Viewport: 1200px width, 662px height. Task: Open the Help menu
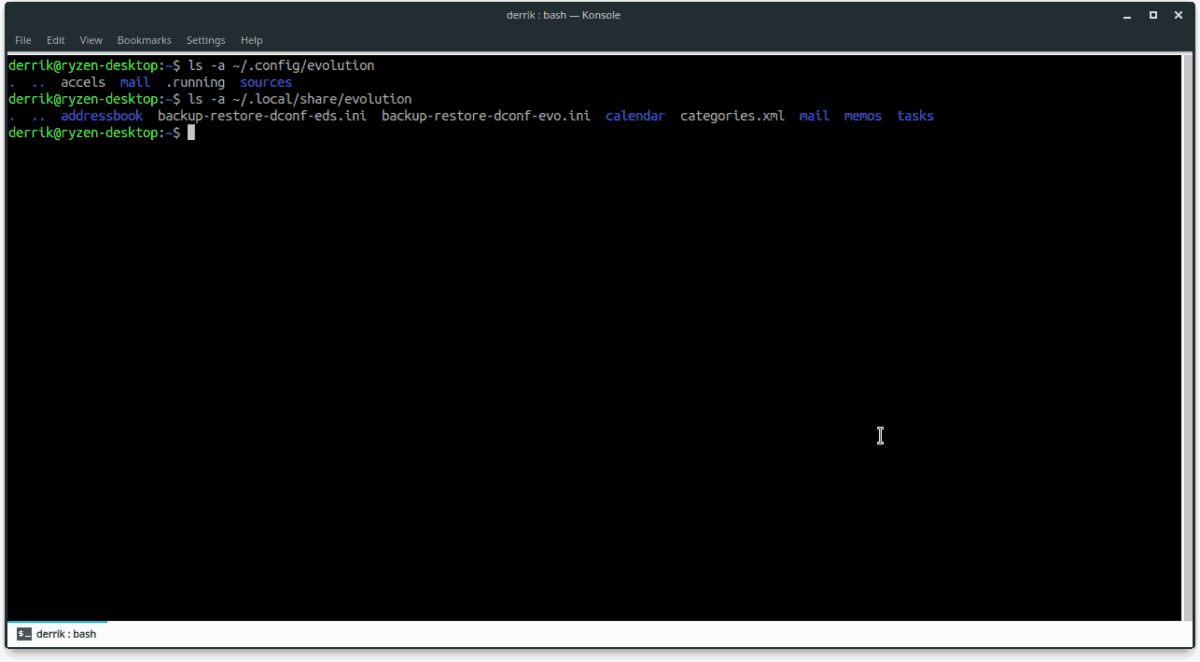click(251, 40)
